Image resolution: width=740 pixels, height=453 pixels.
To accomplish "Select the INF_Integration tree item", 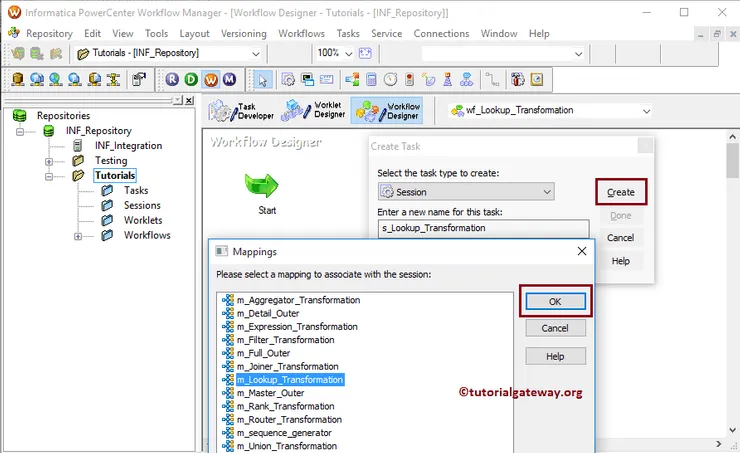I will 128,146.
